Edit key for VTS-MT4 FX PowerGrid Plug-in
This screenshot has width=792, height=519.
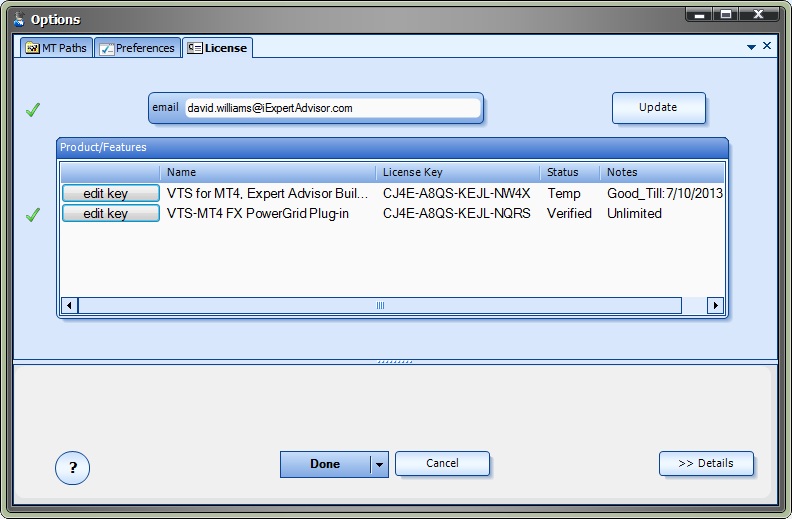click(x=111, y=214)
